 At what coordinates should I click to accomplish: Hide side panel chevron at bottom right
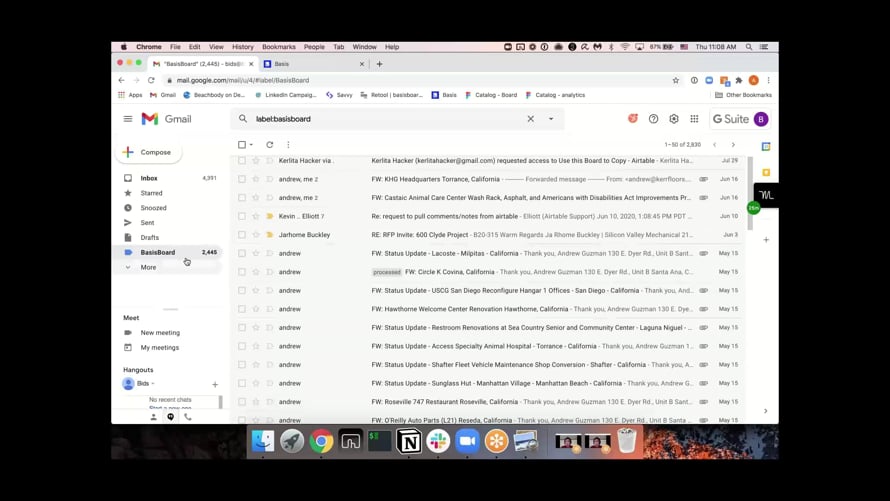click(x=766, y=411)
